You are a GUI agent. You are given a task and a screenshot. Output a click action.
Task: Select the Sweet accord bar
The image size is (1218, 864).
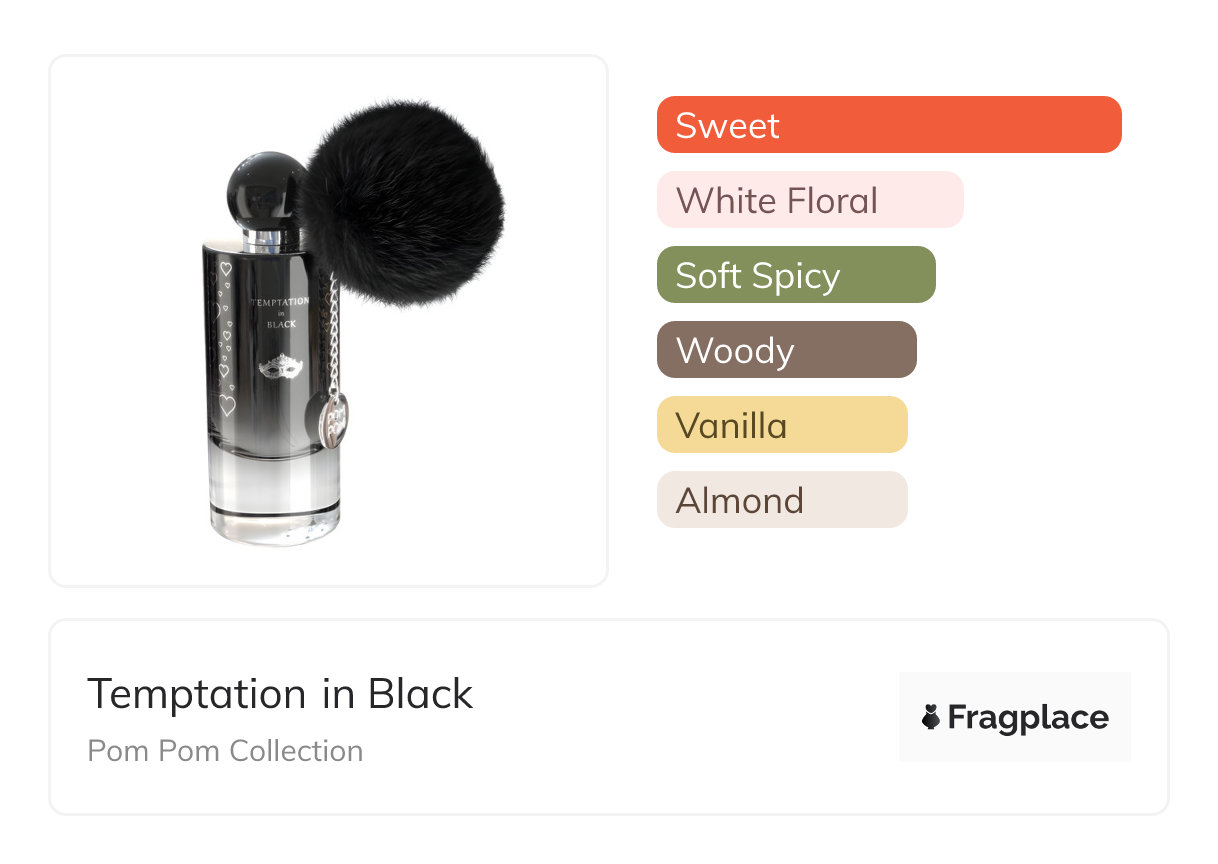(888, 125)
